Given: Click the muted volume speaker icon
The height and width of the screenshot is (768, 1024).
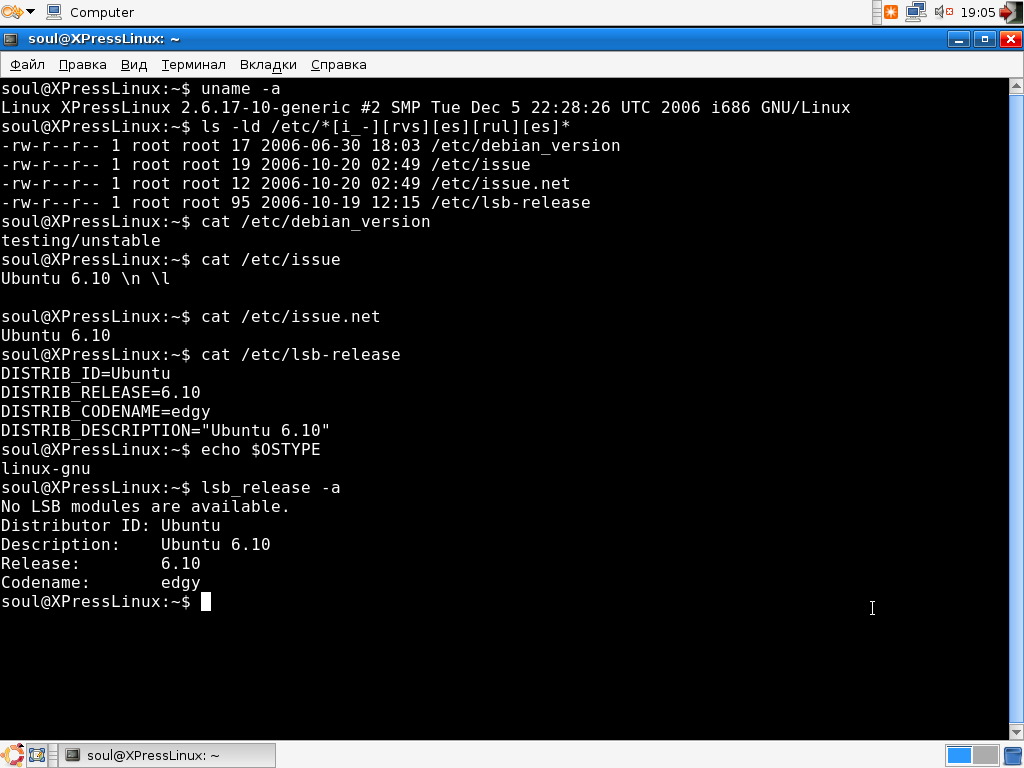Looking at the screenshot, I should [x=944, y=12].
